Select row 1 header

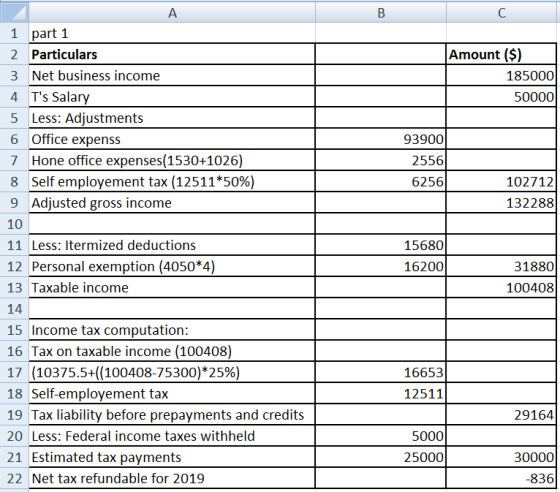click(x=14, y=33)
